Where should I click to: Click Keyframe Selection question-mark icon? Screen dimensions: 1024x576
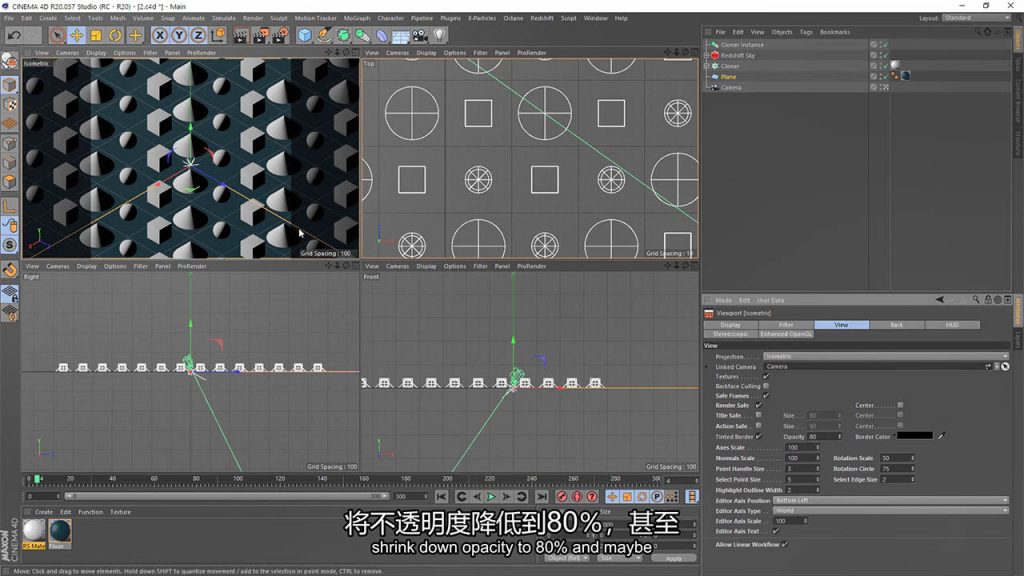pos(592,497)
